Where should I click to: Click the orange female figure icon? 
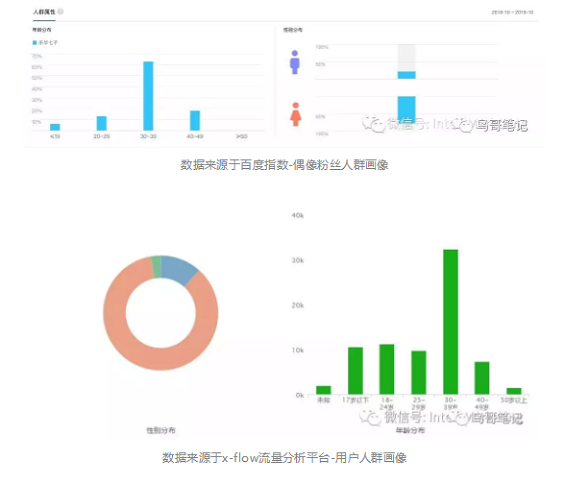(x=295, y=114)
